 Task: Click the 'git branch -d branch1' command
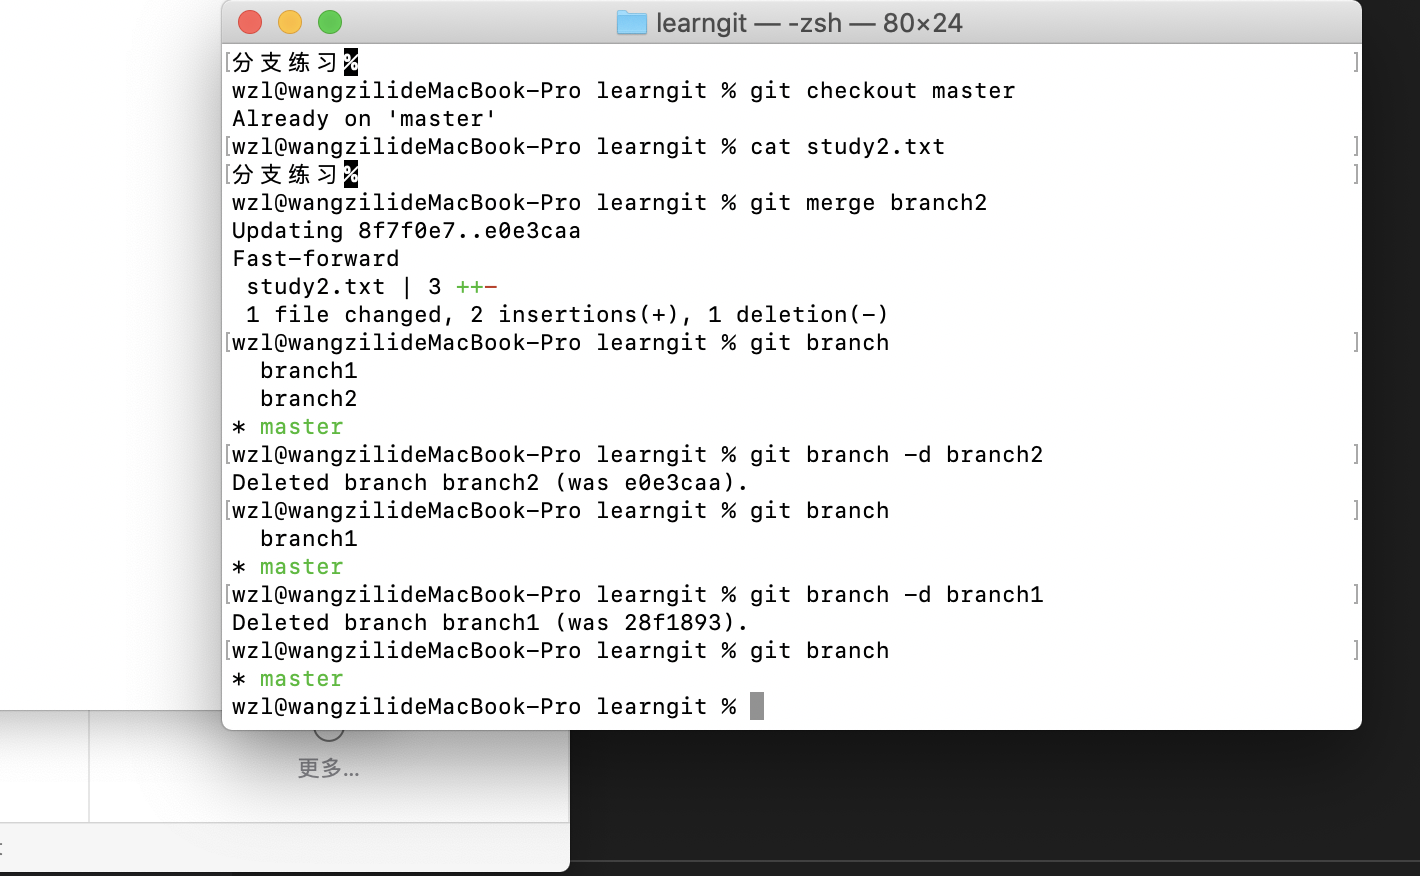pyautogui.click(x=896, y=594)
